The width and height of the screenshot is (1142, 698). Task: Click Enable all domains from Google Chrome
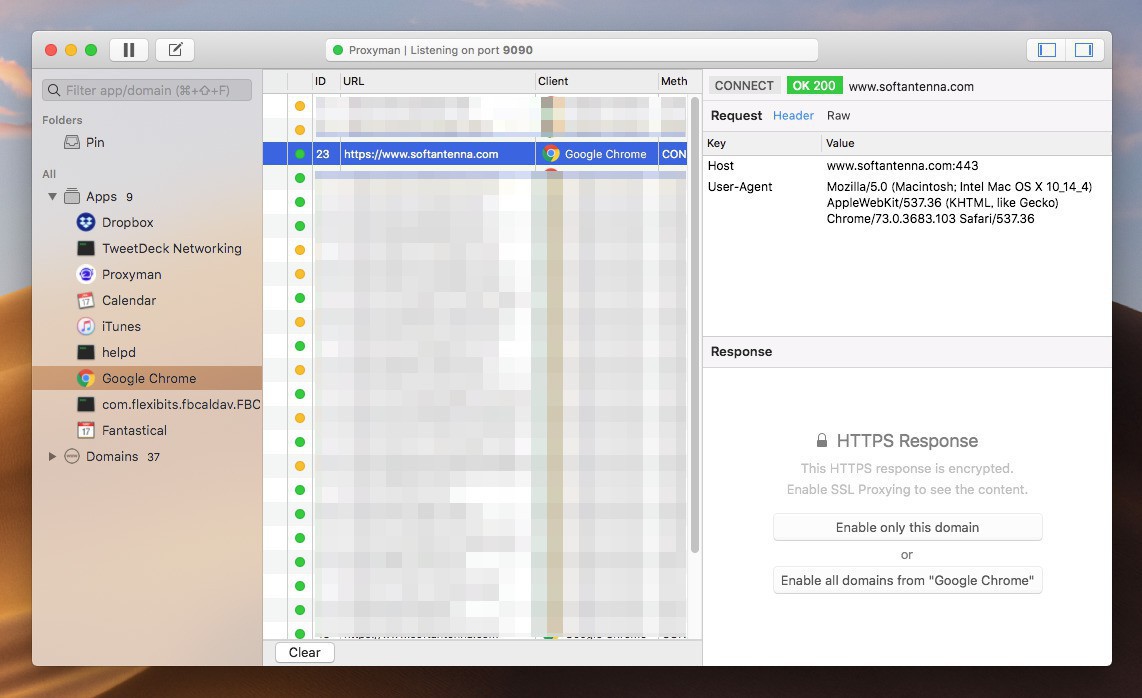click(907, 580)
